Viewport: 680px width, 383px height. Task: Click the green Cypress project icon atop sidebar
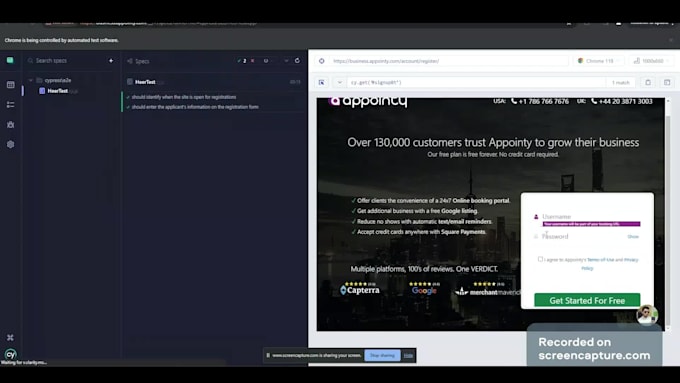[x=10, y=60]
